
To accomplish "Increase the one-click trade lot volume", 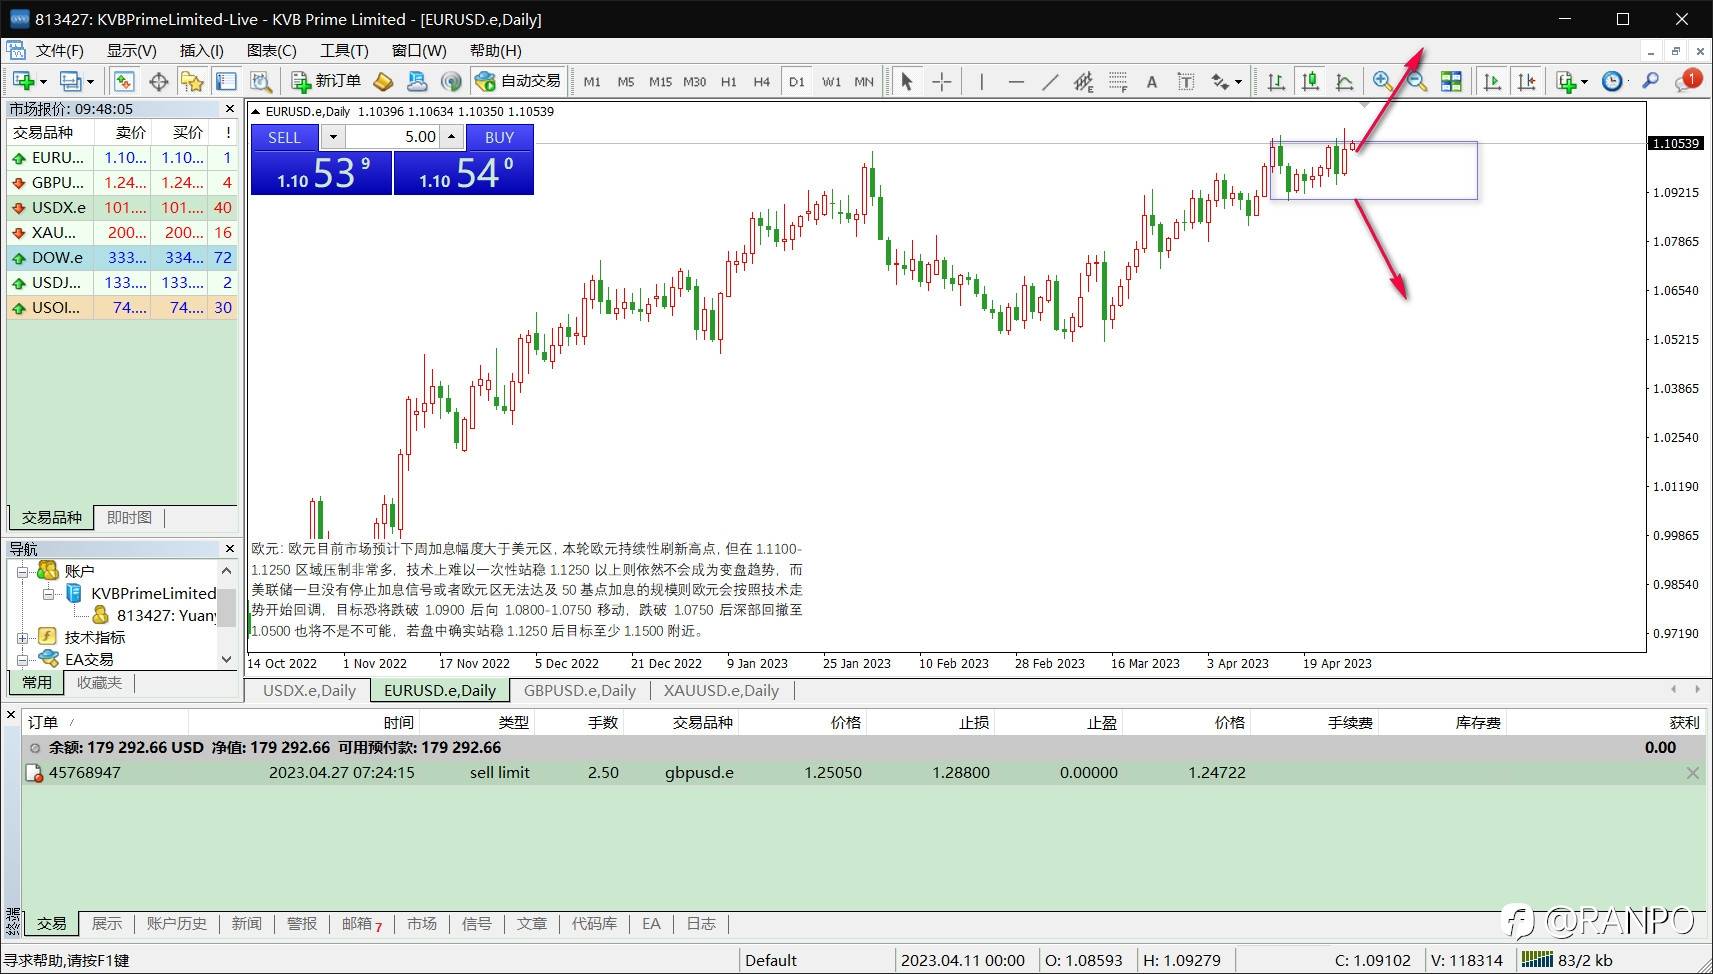I will click(452, 137).
